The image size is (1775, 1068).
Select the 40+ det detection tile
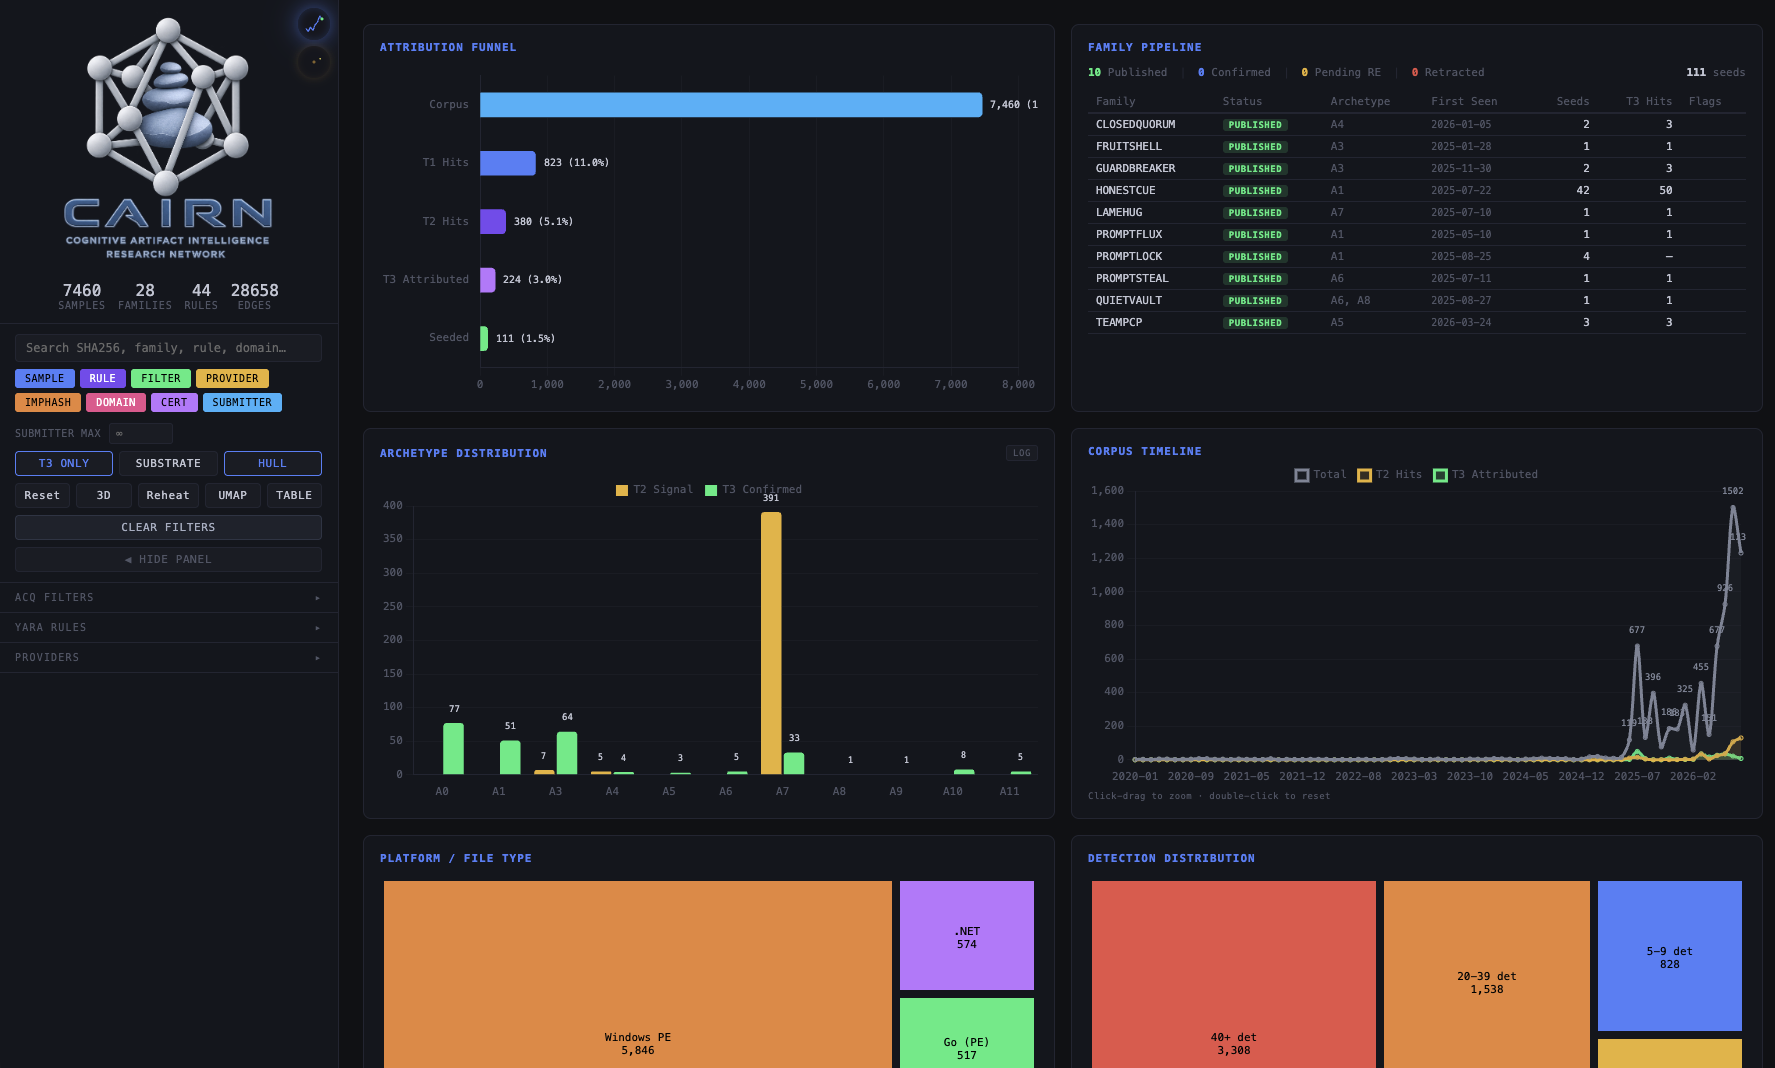(1234, 975)
